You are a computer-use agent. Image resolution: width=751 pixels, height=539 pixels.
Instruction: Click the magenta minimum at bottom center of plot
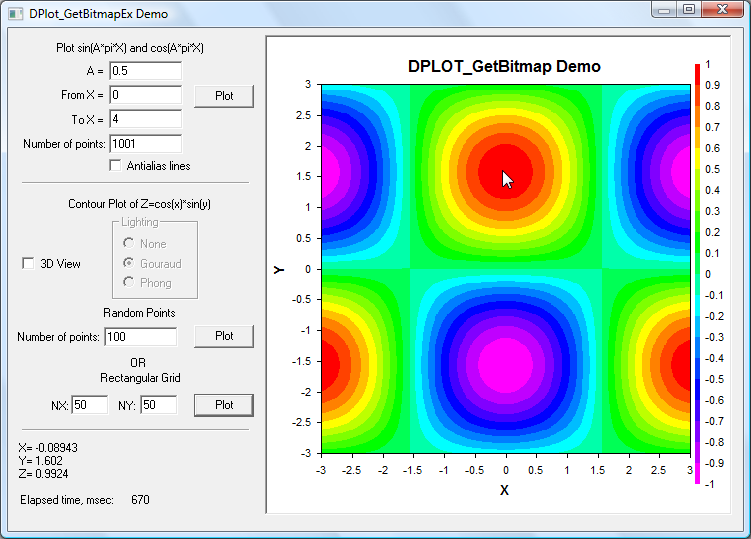[506, 365]
